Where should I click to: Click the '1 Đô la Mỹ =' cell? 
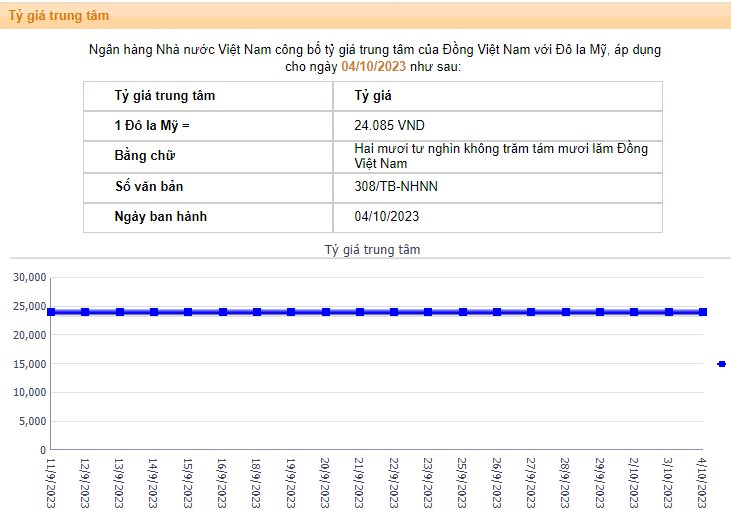click(x=208, y=126)
